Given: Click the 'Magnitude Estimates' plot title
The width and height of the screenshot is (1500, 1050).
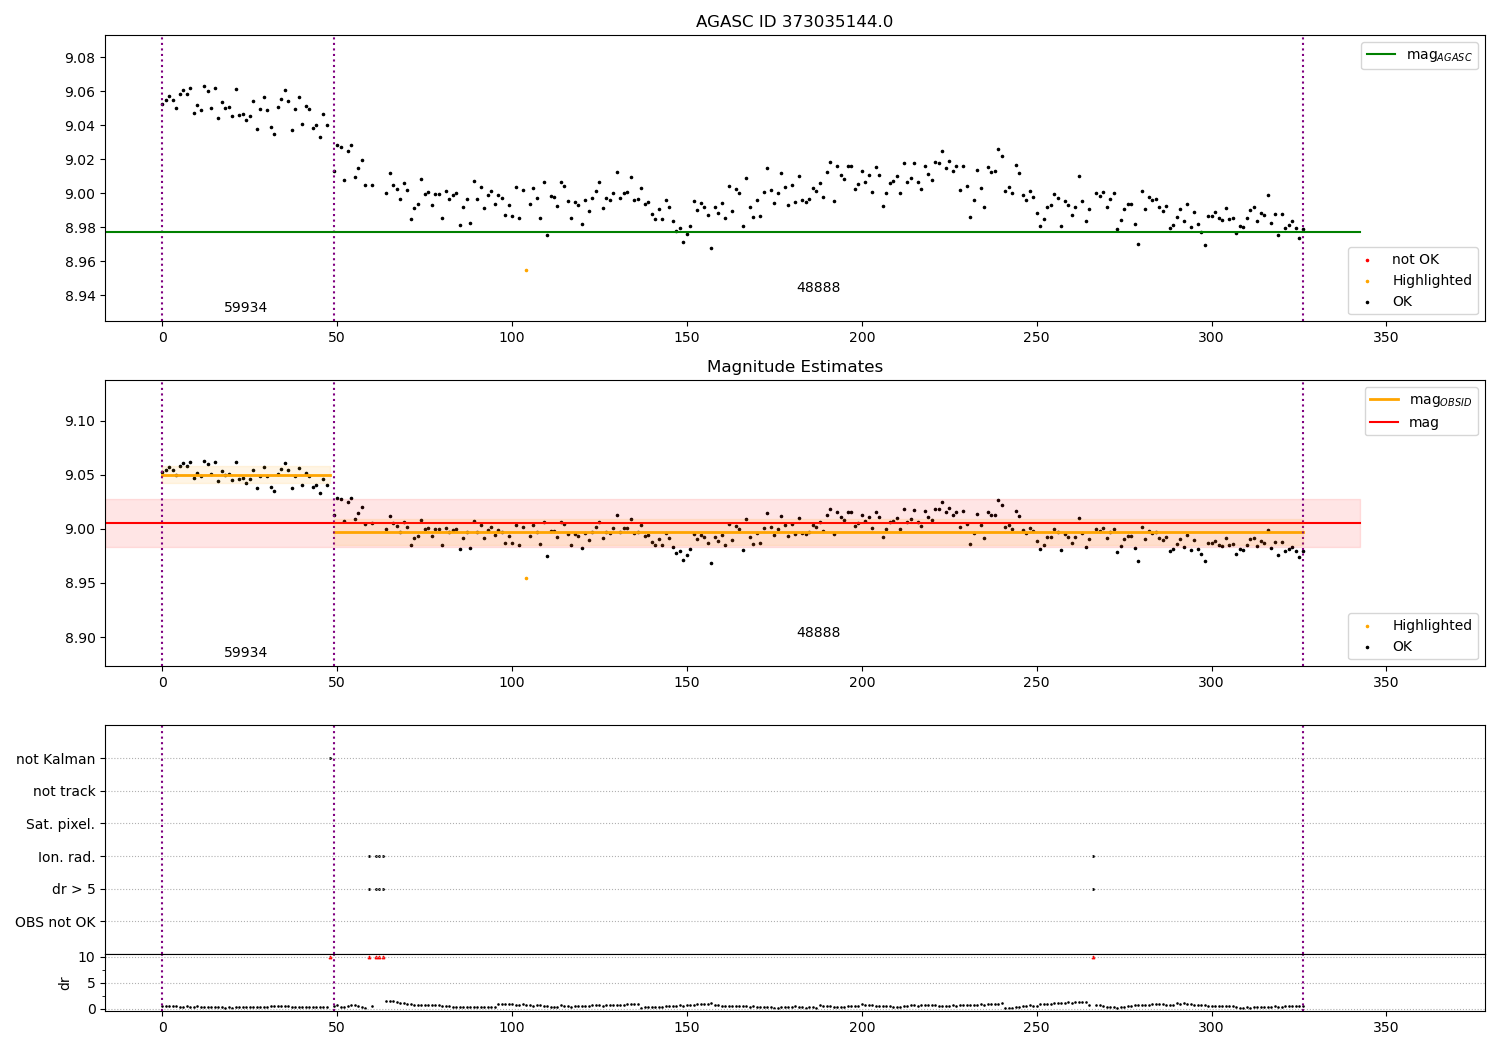Looking at the screenshot, I should 794,367.
